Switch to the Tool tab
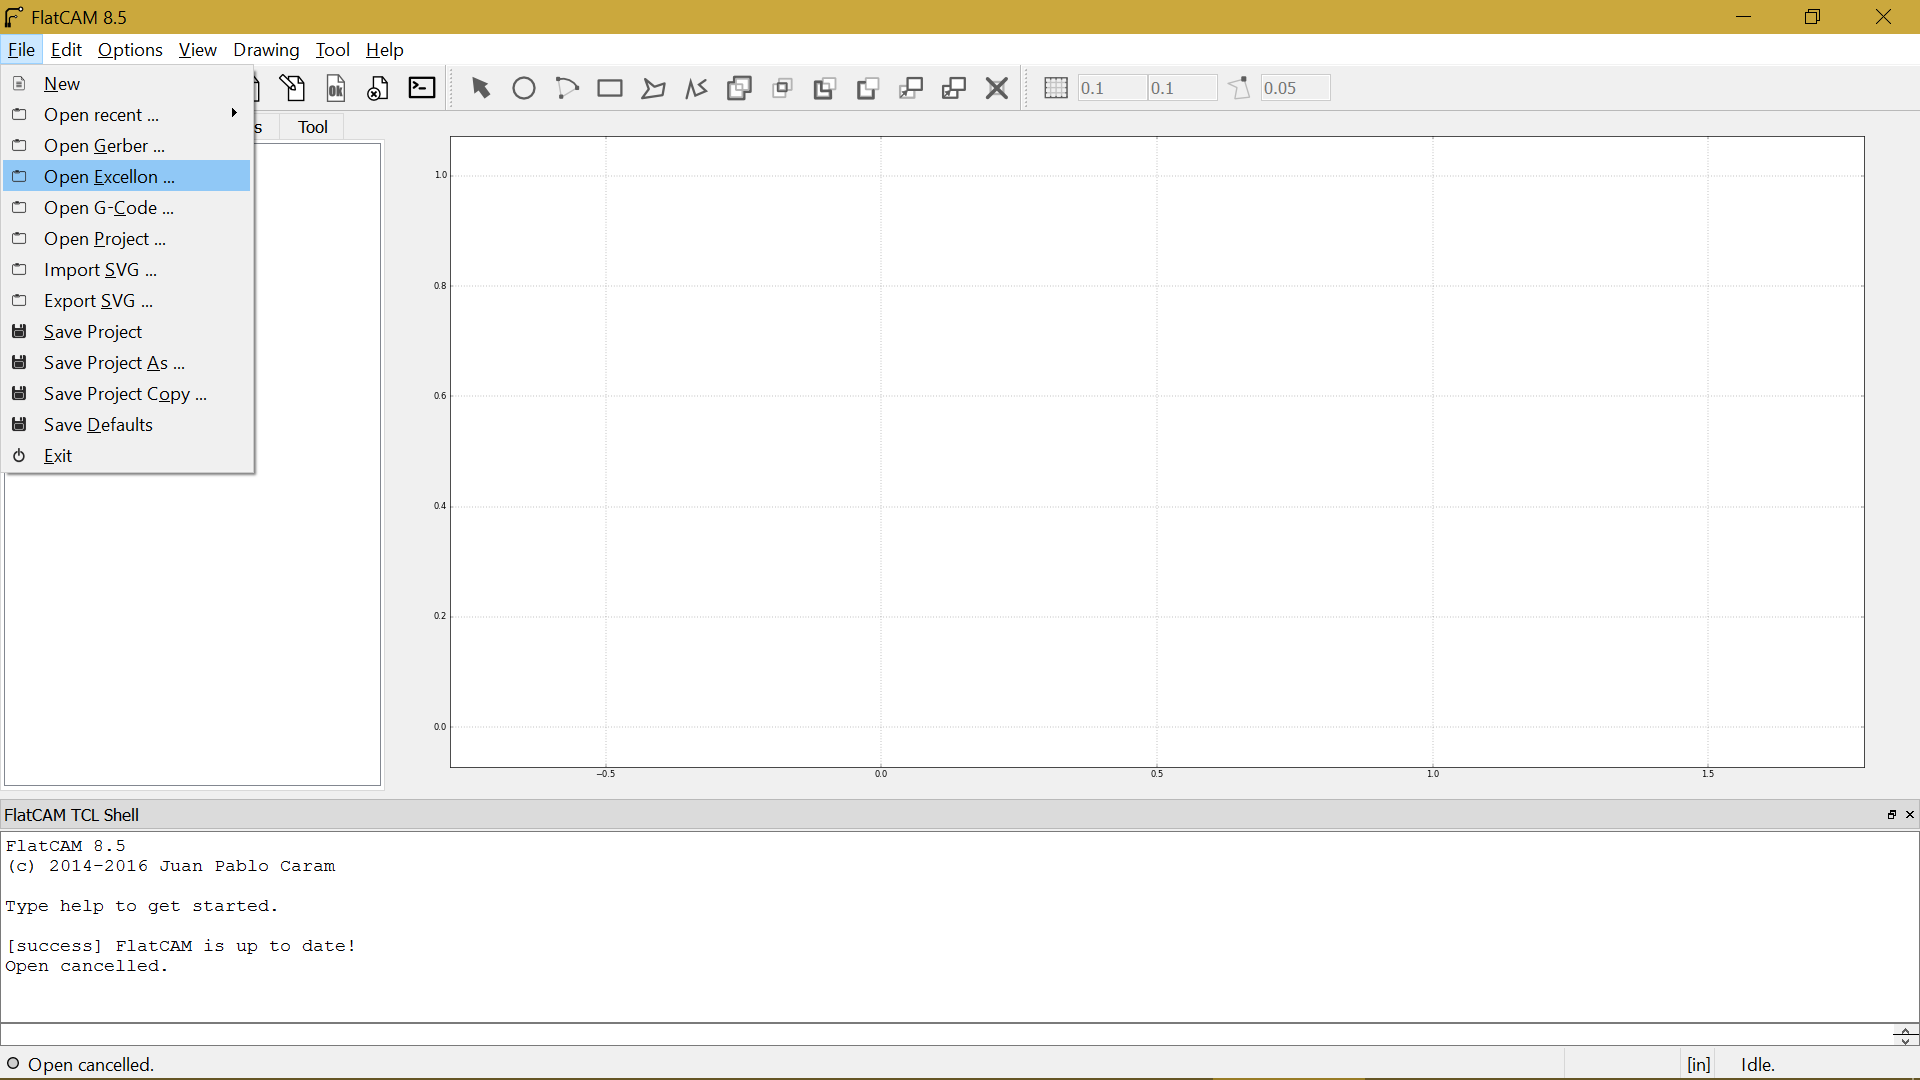This screenshot has width=1920, height=1080. (312, 127)
